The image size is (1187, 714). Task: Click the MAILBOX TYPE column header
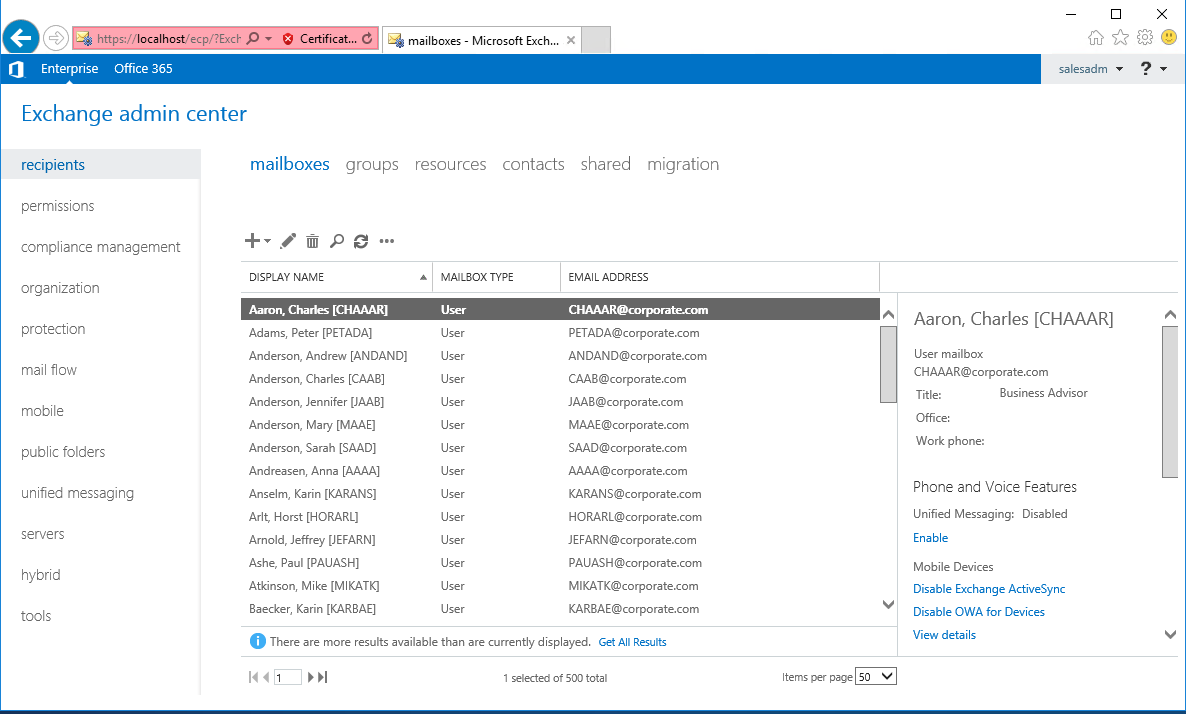point(496,277)
